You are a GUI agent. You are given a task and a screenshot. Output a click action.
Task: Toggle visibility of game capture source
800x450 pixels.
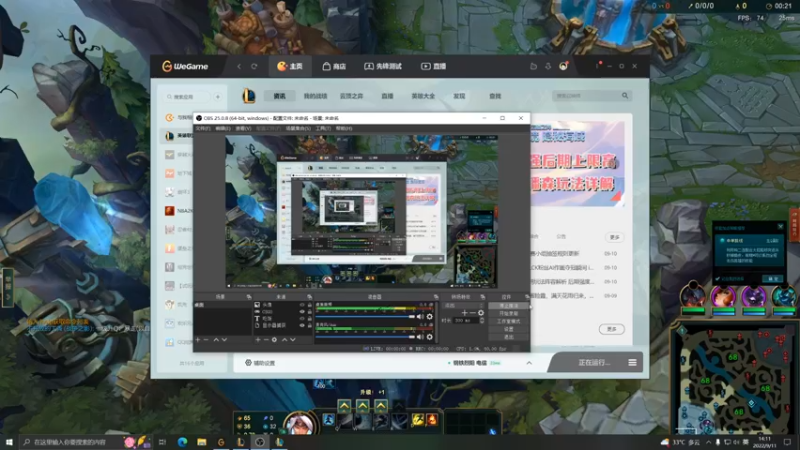[302, 312]
